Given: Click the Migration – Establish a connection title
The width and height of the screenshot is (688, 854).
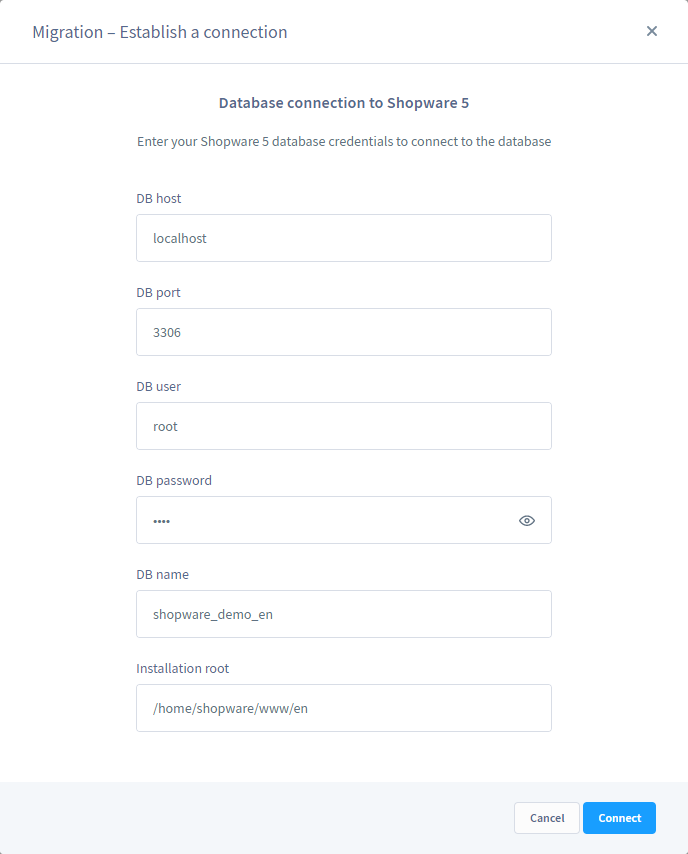Looking at the screenshot, I should pyautogui.click(x=159, y=31).
